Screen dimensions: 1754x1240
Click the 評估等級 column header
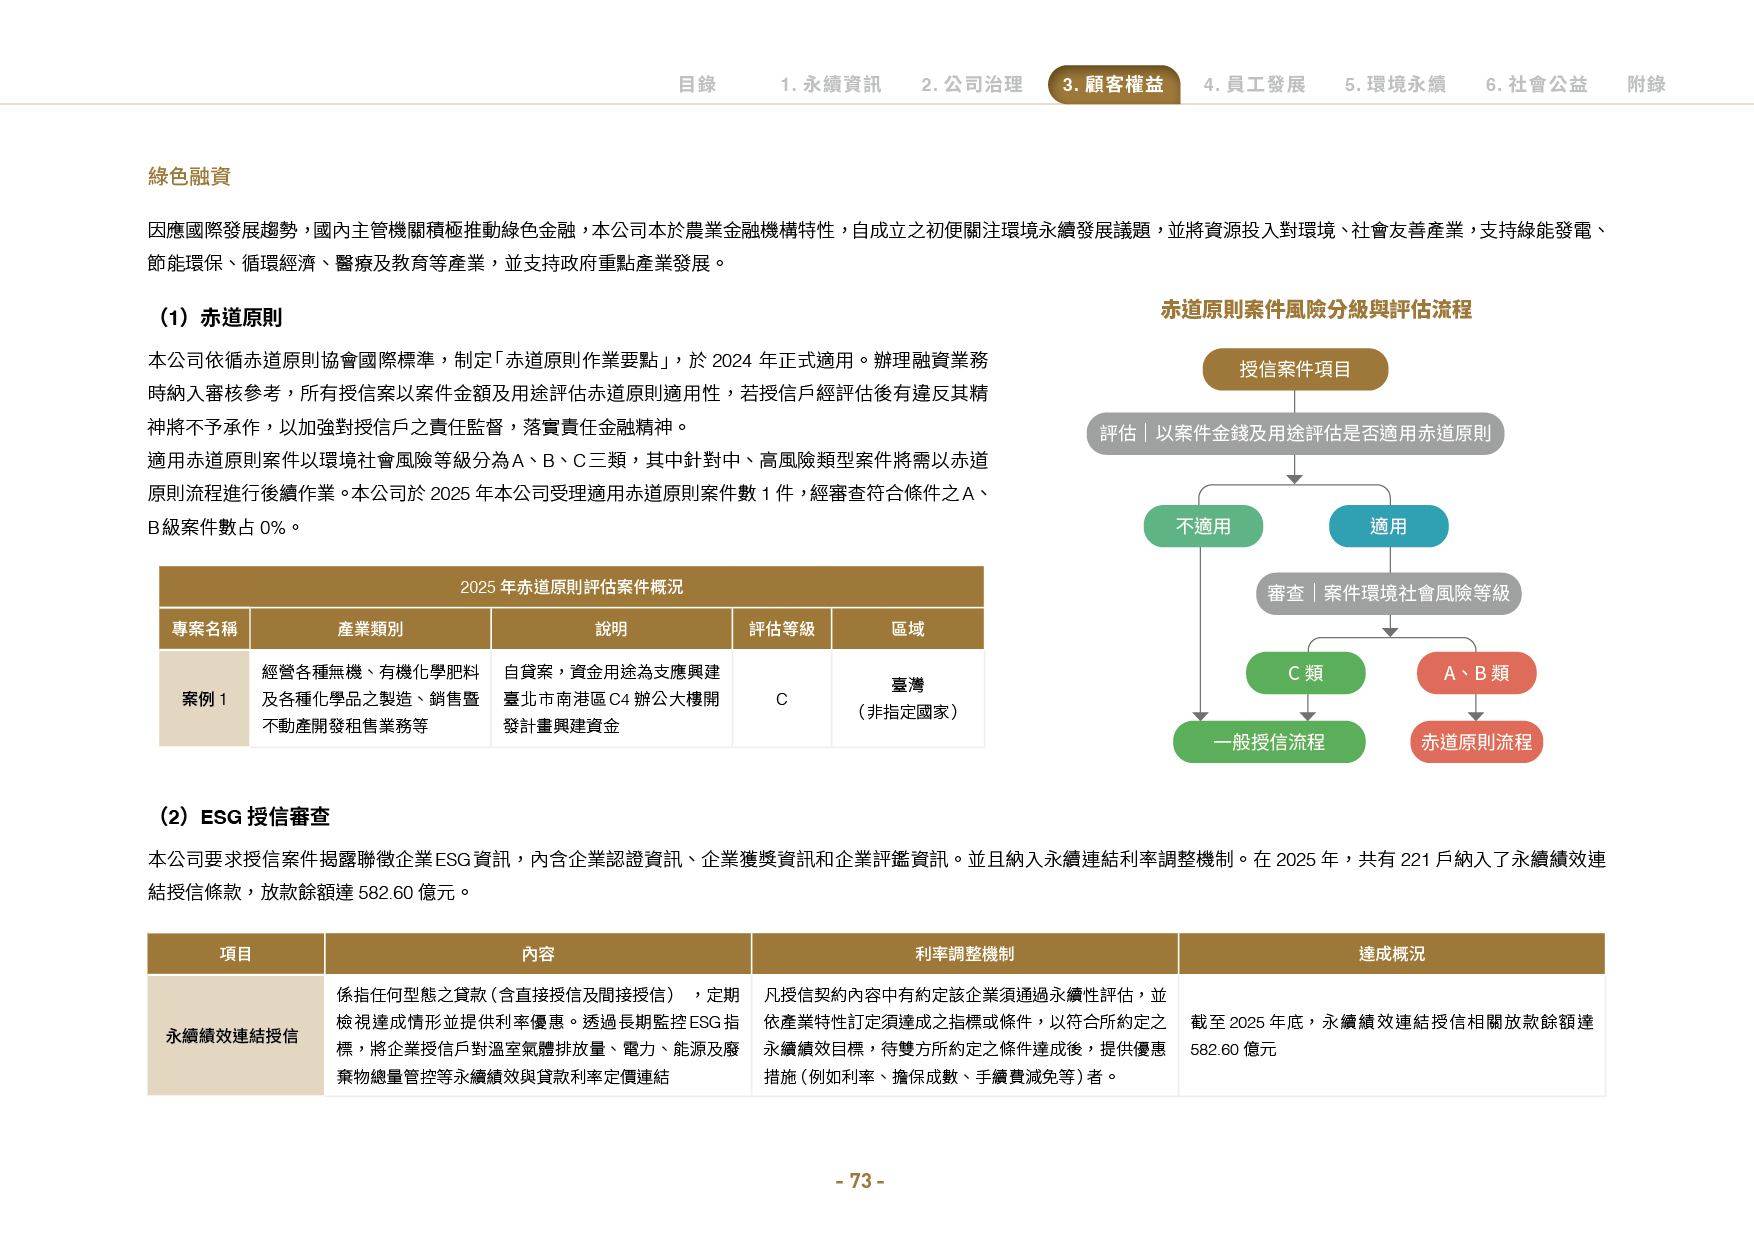pyautogui.click(x=782, y=629)
